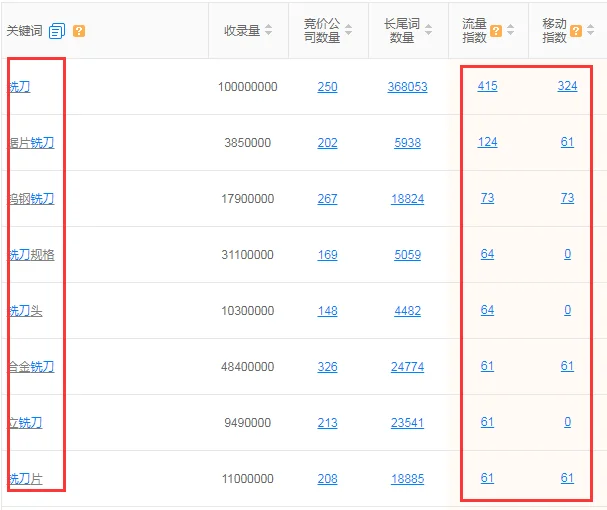Open bidding company count 250 link

327,87
